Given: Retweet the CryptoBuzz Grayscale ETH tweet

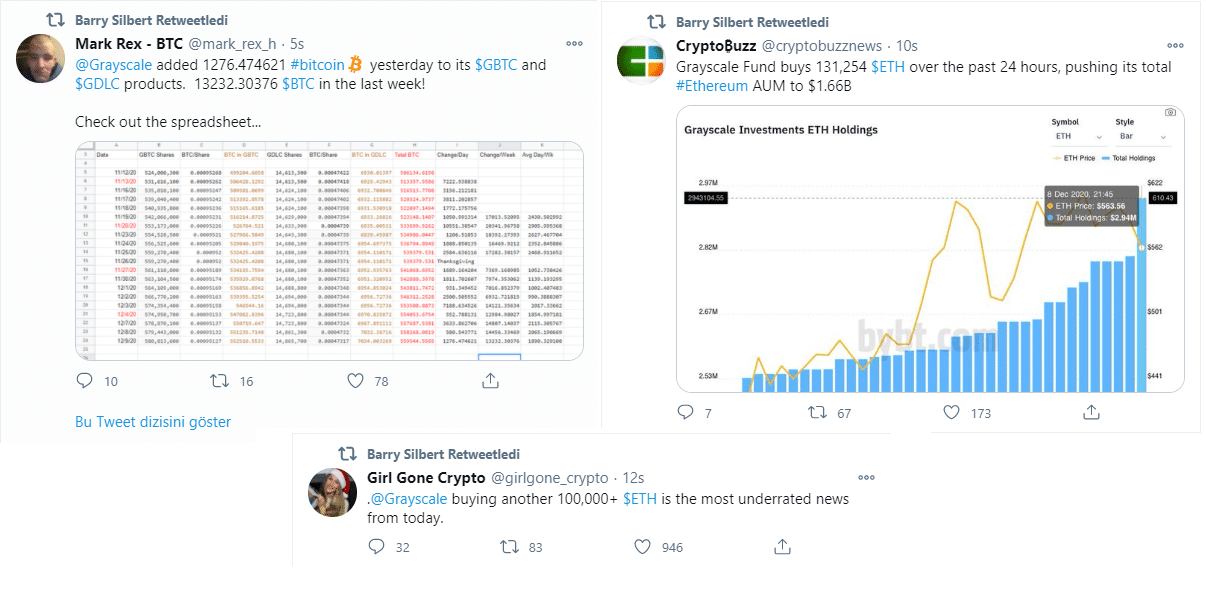Looking at the screenshot, I should (x=817, y=412).
